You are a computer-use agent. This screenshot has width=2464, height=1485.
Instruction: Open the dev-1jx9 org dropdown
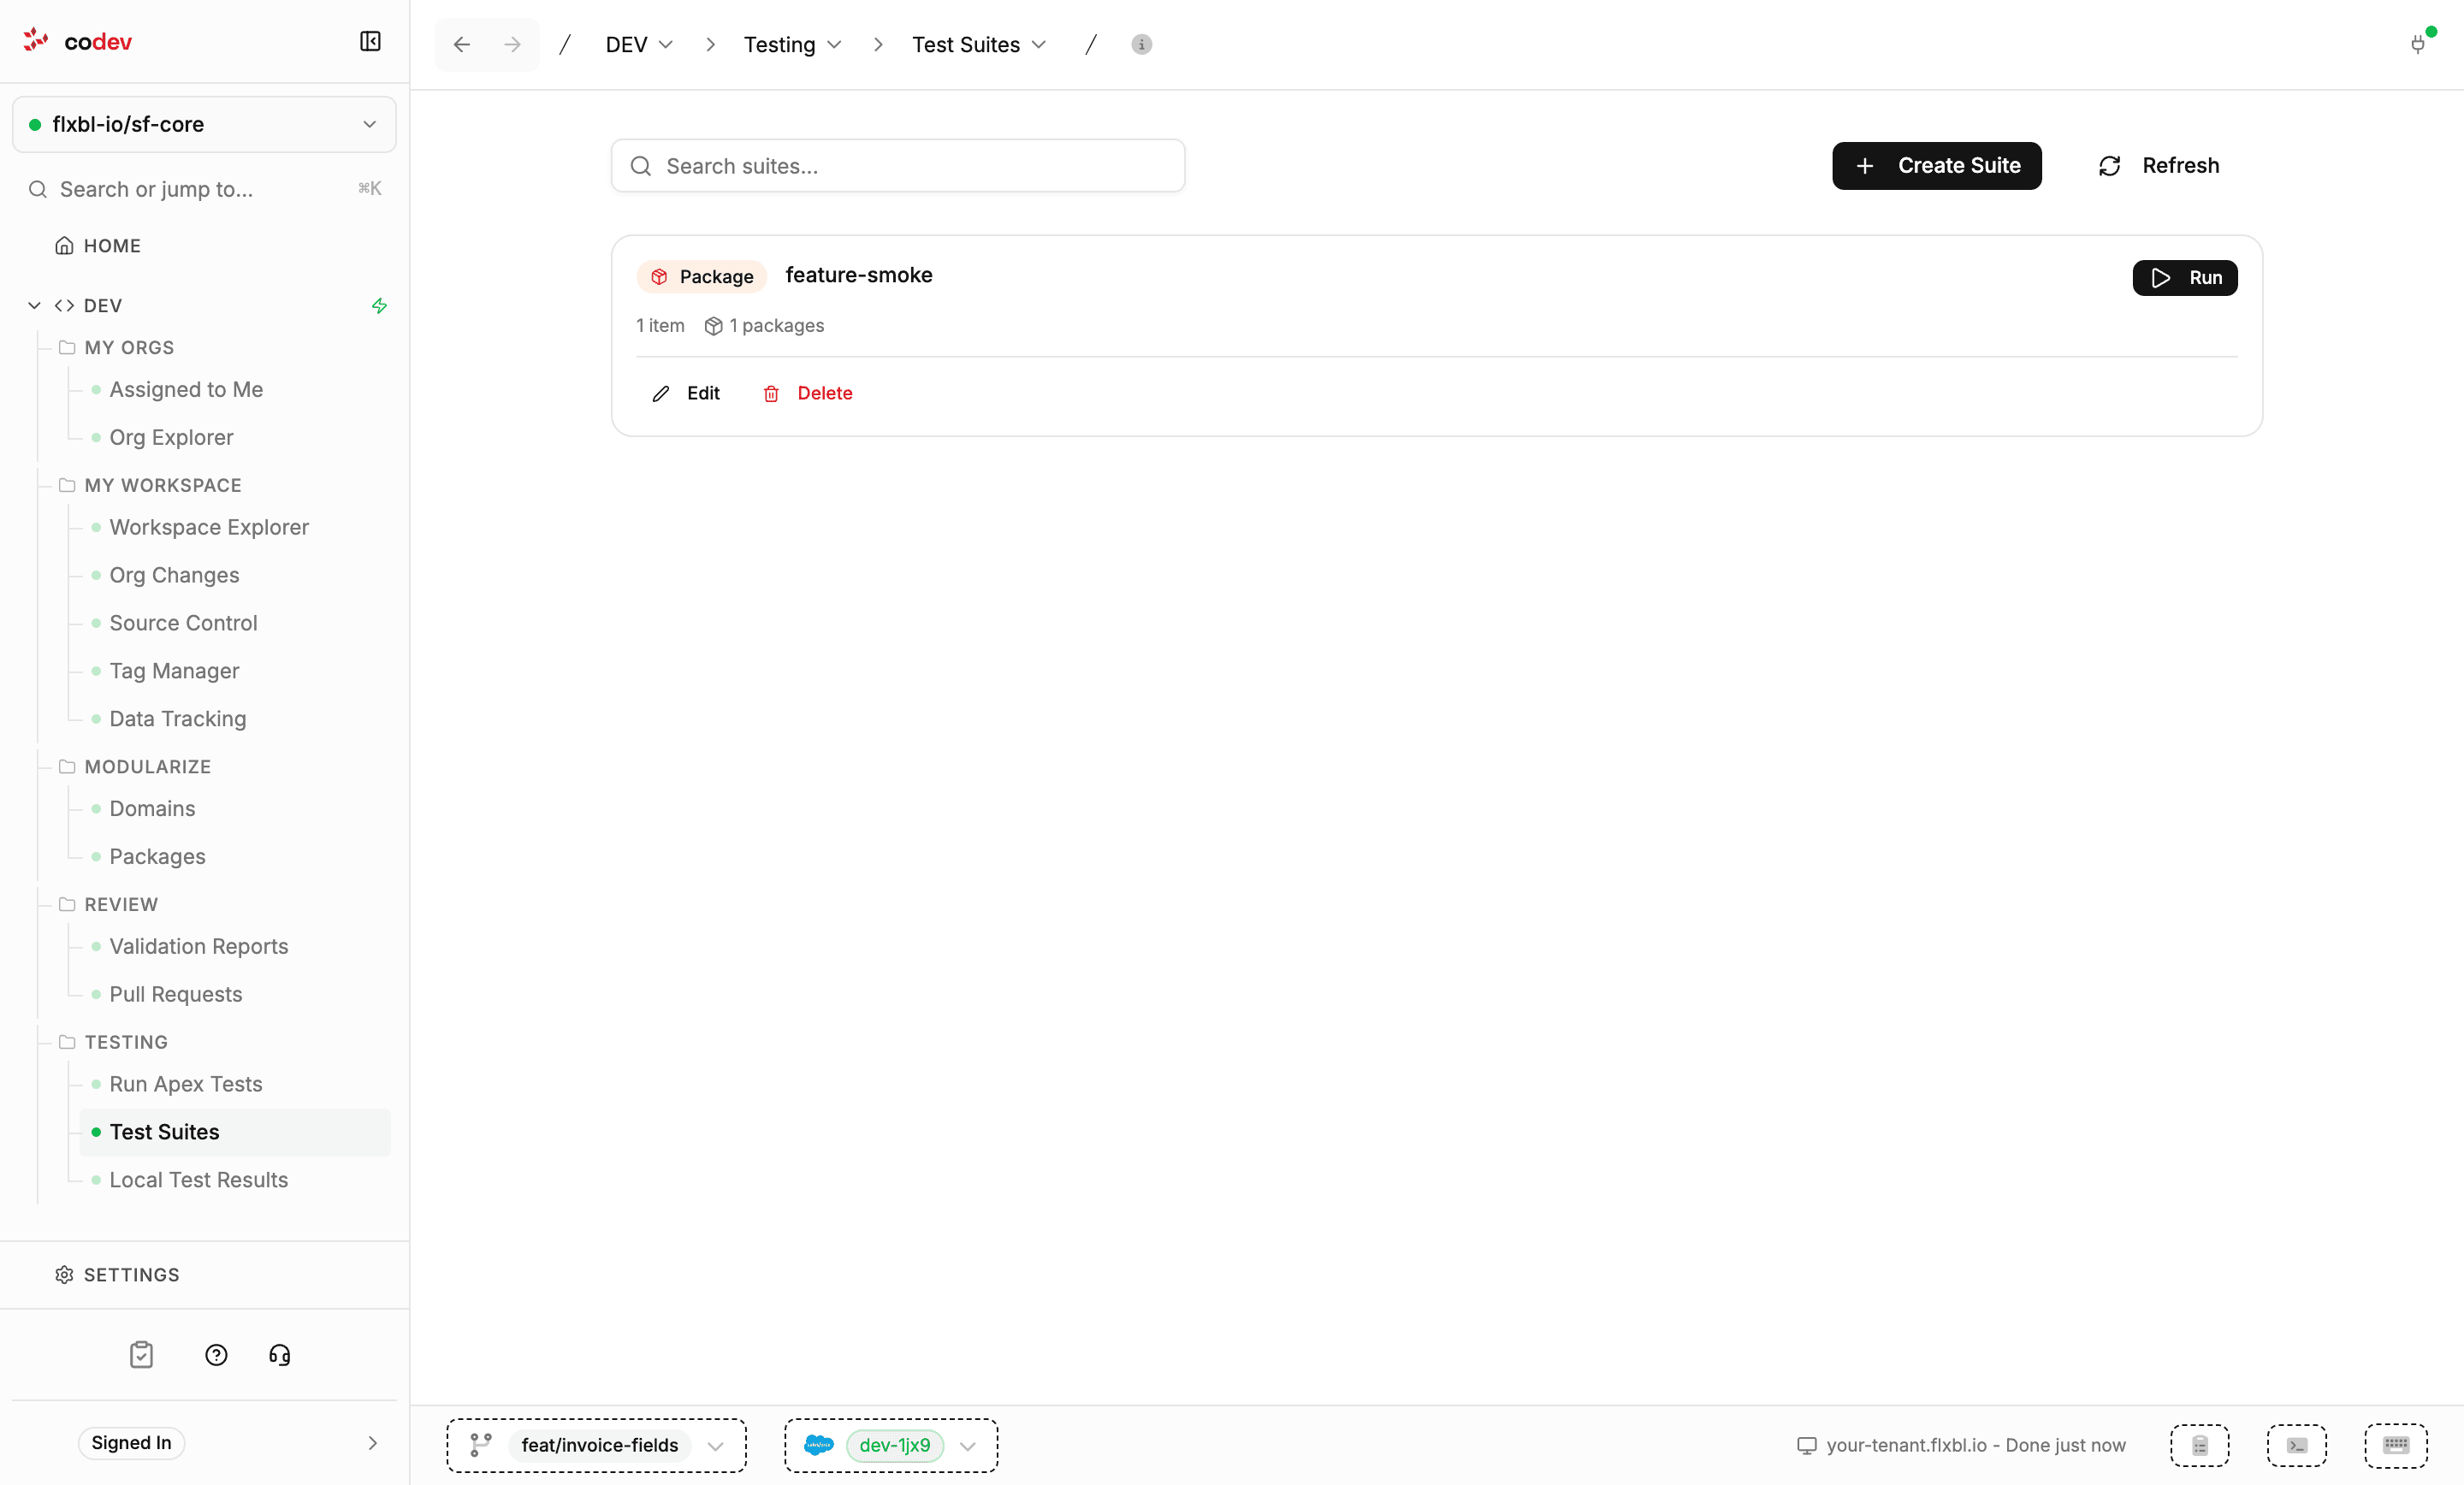point(891,1445)
